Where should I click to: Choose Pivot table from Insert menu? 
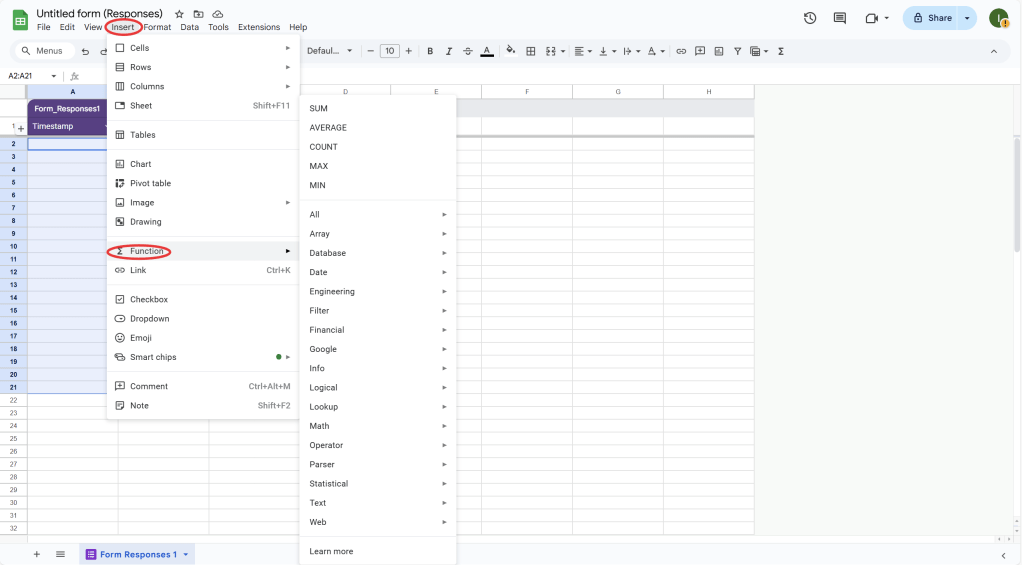150,183
